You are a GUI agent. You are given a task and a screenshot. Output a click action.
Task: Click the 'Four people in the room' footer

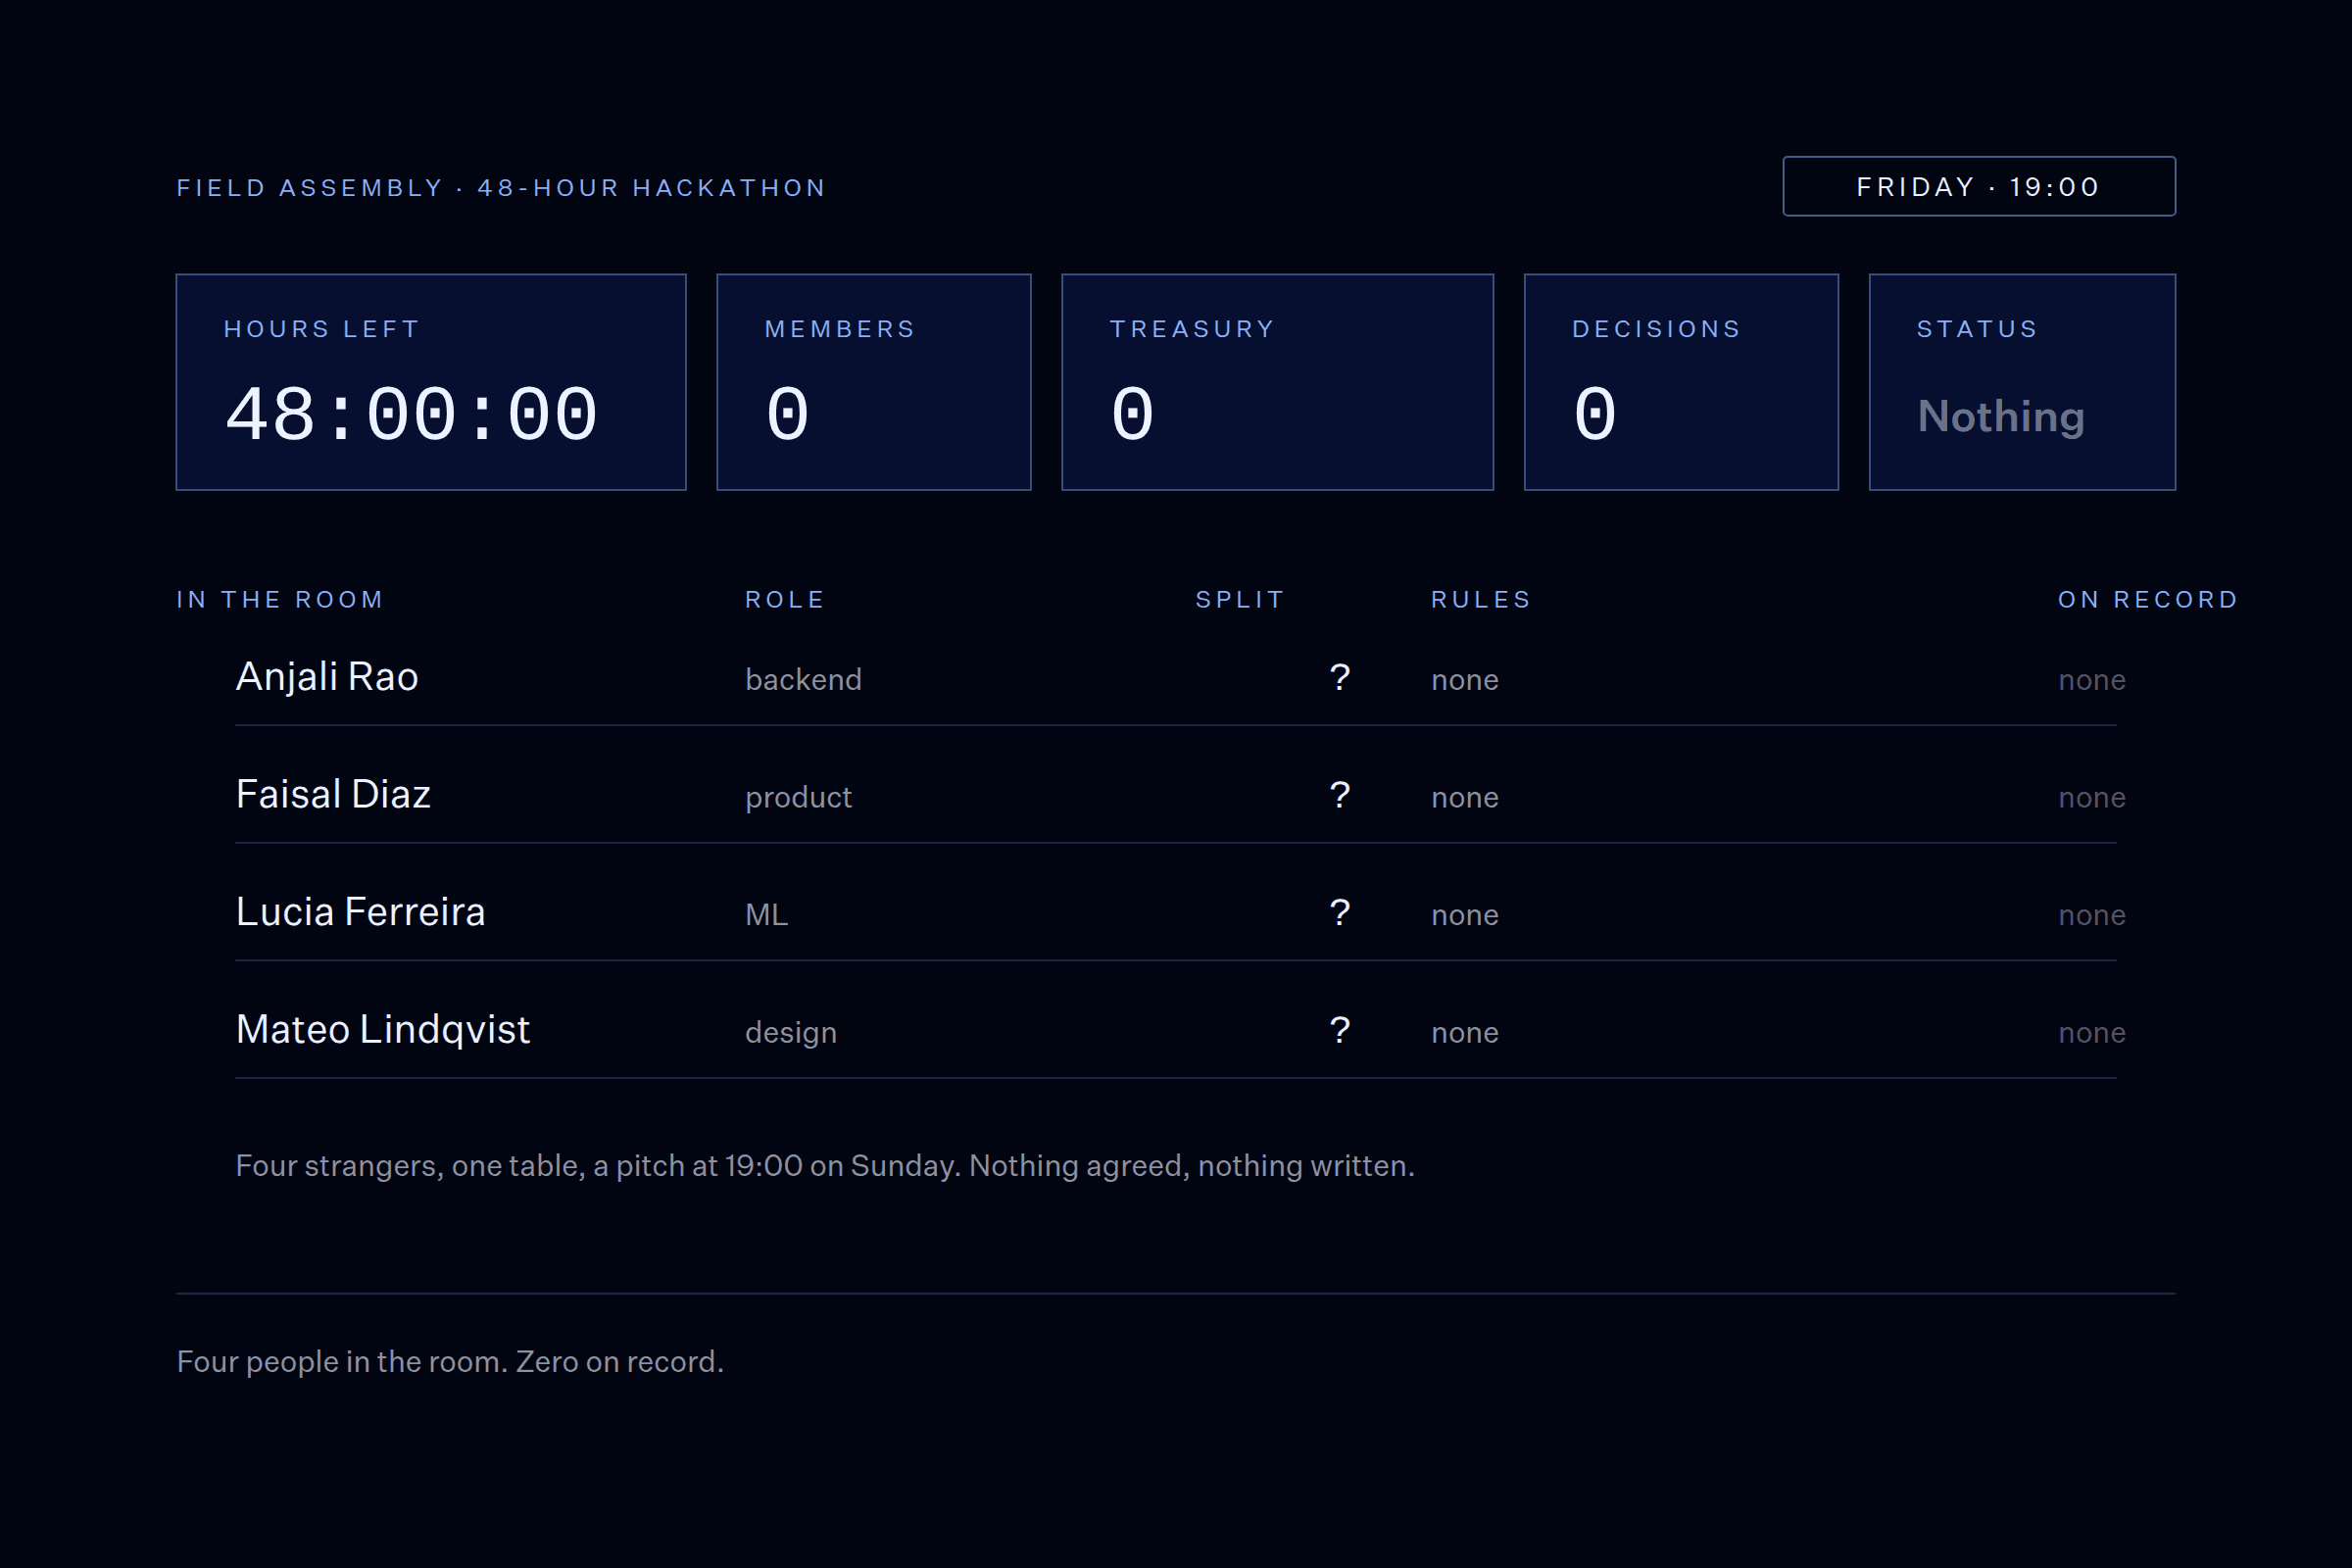(x=450, y=1362)
